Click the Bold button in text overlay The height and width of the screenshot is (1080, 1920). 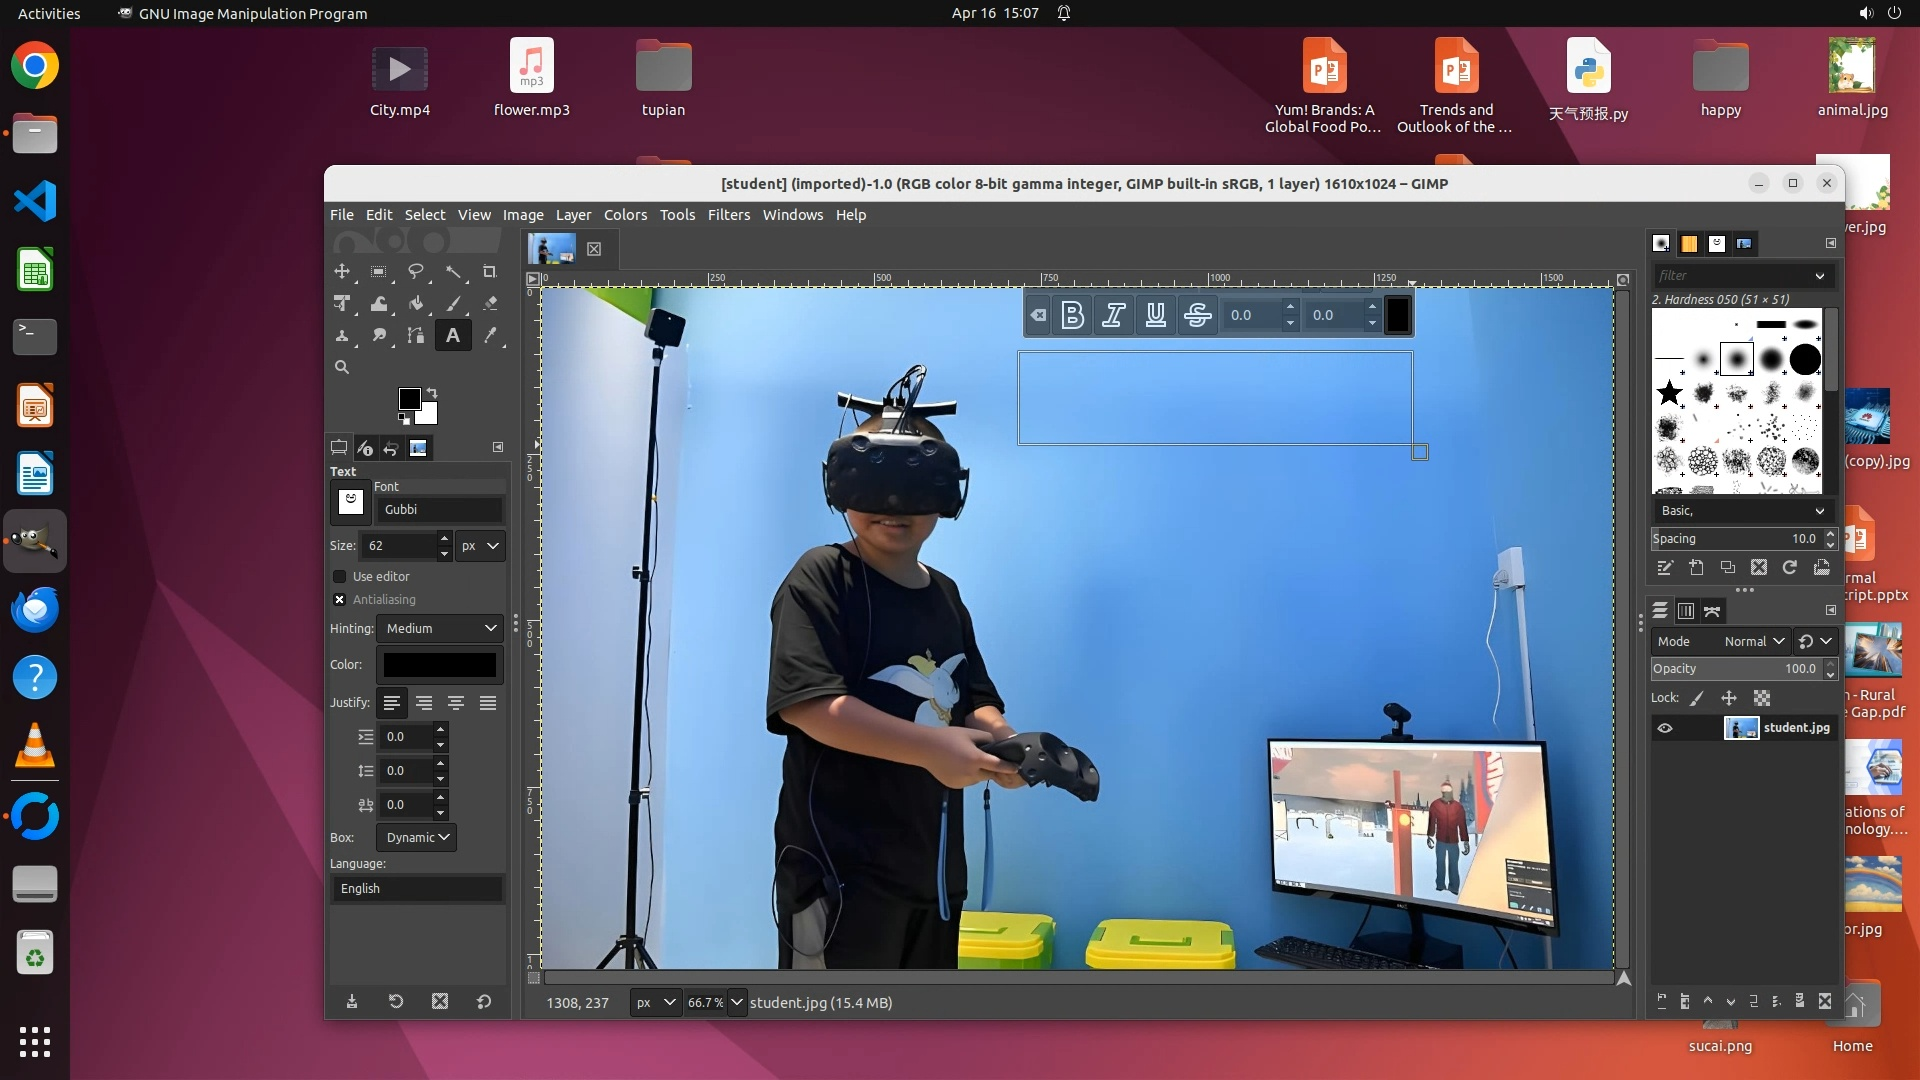click(1072, 316)
